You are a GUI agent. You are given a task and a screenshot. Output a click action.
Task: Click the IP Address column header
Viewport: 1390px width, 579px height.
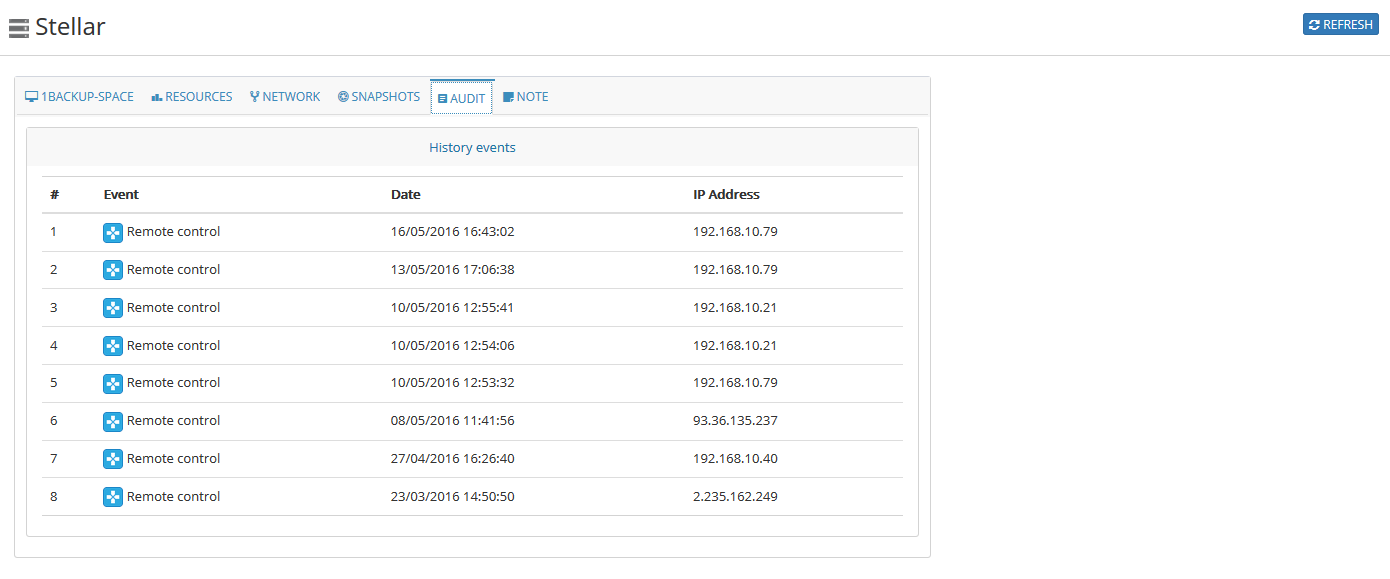(727, 195)
